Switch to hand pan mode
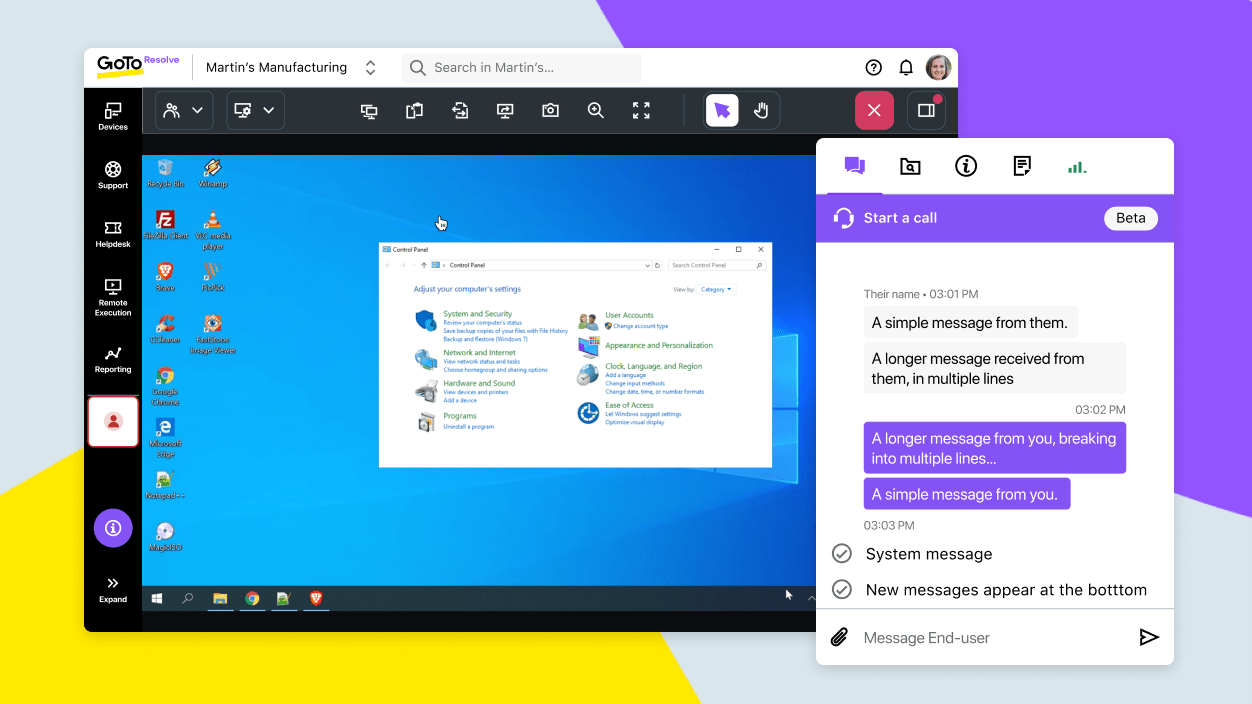 761,111
